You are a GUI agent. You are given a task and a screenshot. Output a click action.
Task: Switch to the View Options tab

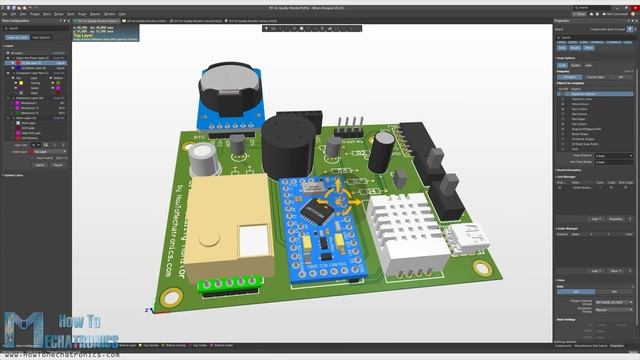pos(41,38)
